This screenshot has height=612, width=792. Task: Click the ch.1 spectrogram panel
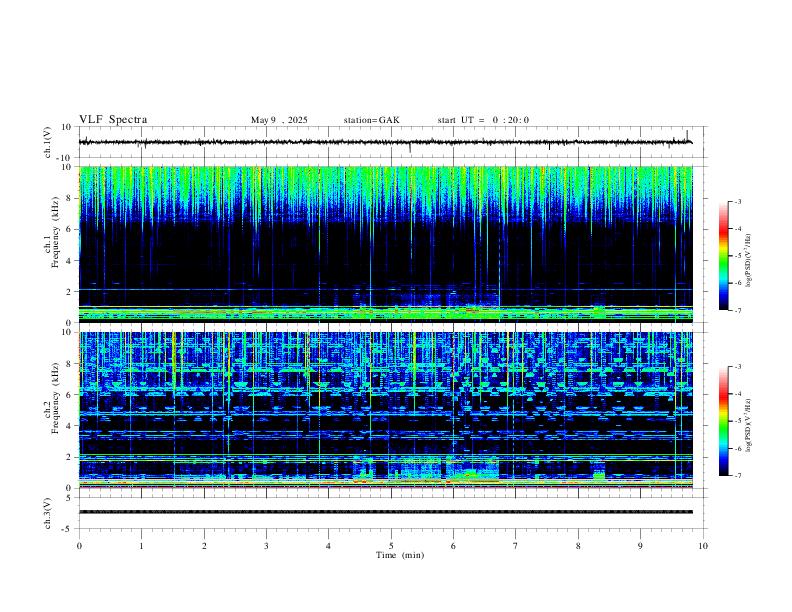[386, 244]
